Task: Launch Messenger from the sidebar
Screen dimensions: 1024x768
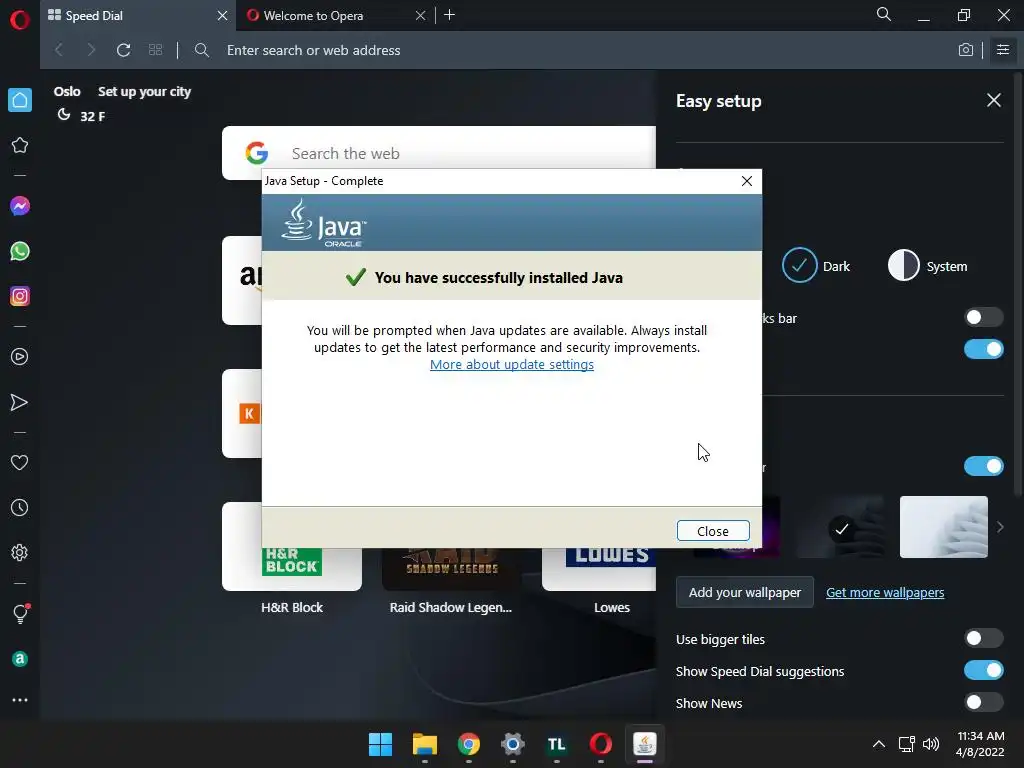Action: [x=20, y=206]
